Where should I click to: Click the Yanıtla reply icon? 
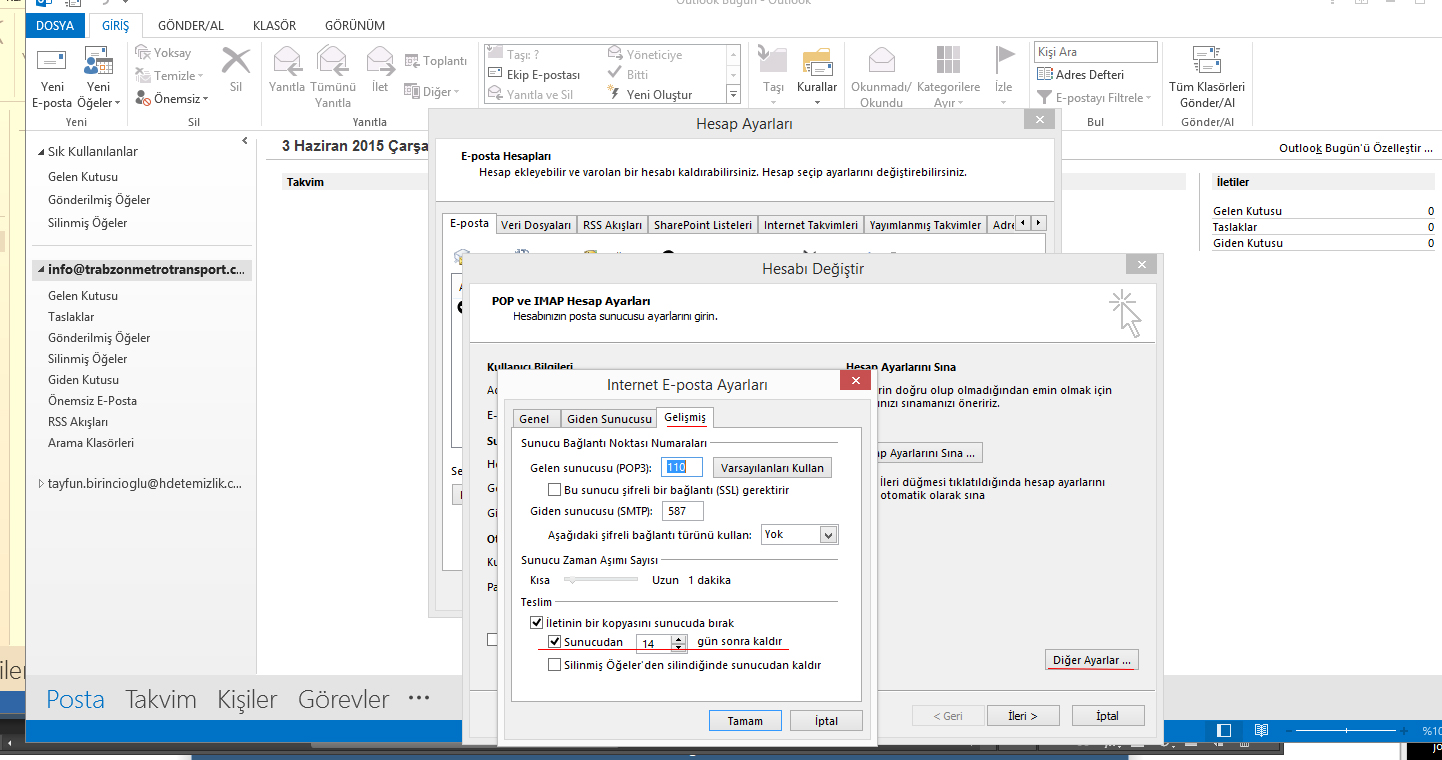[287, 61]
